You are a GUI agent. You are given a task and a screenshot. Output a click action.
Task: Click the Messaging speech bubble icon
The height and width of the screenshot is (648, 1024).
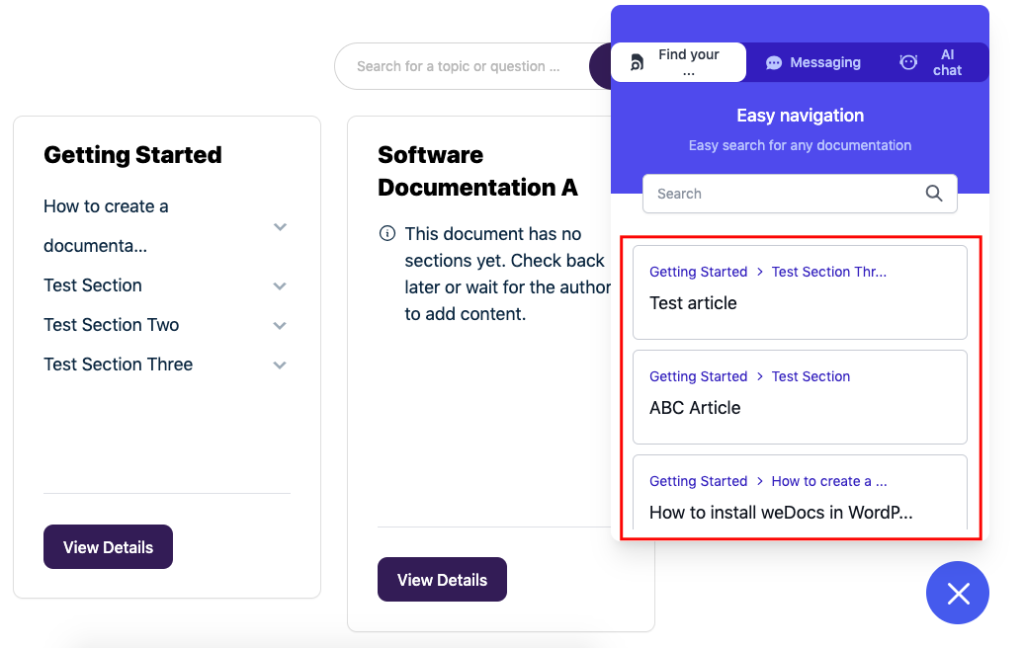point(774,63)
